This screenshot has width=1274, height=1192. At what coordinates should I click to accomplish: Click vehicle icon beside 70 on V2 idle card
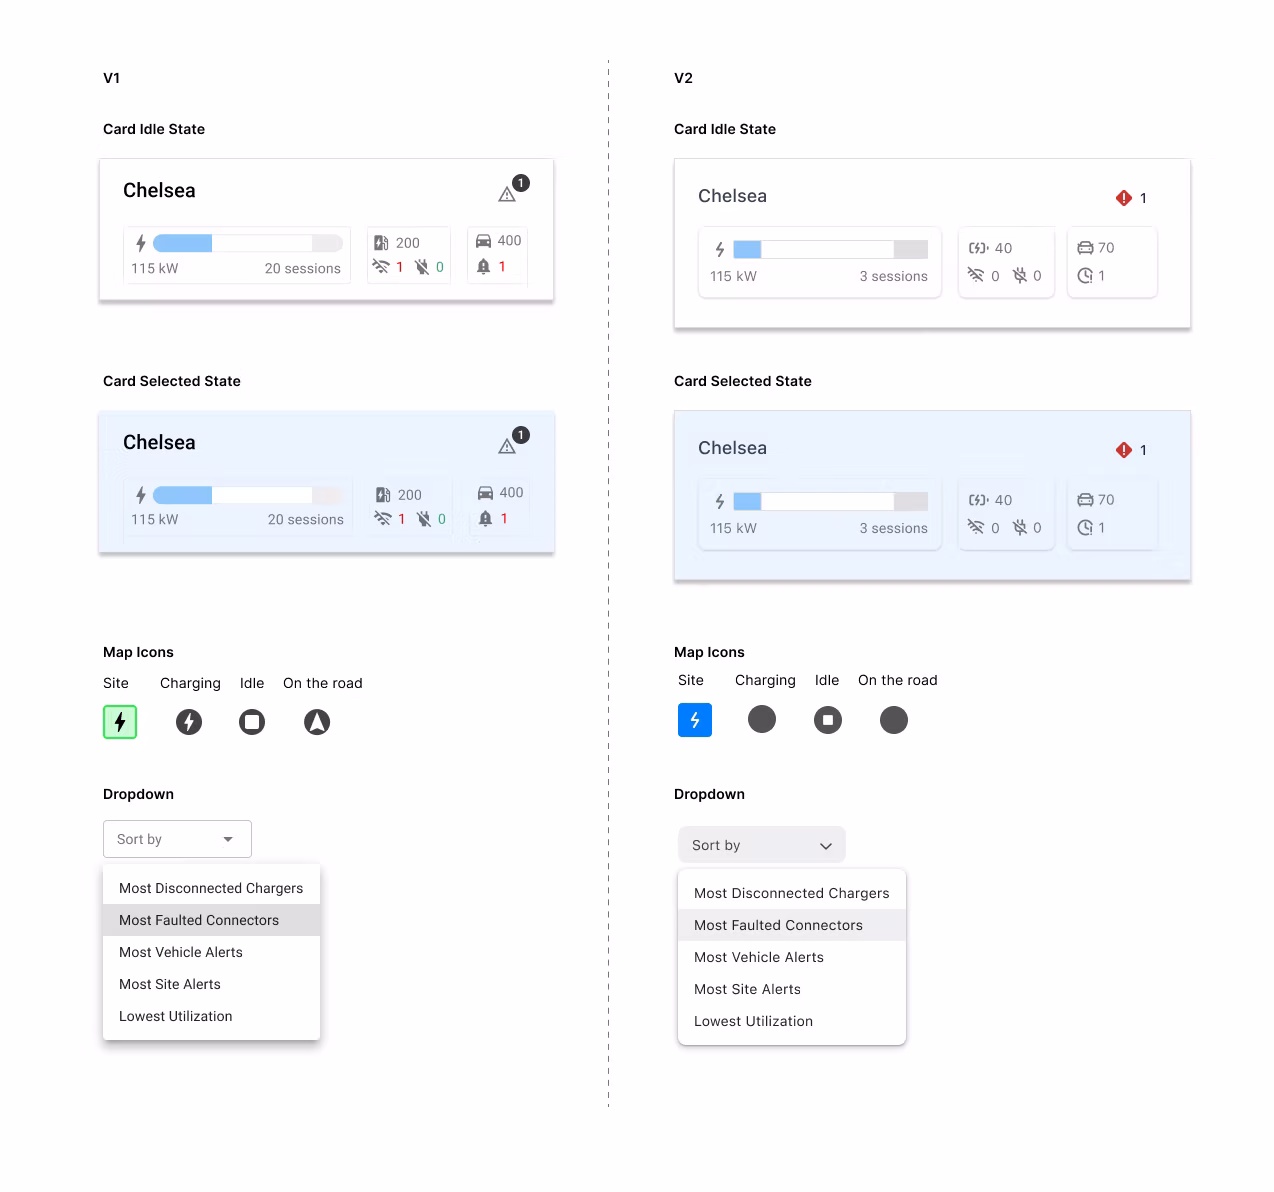(x=1086, y=248)
